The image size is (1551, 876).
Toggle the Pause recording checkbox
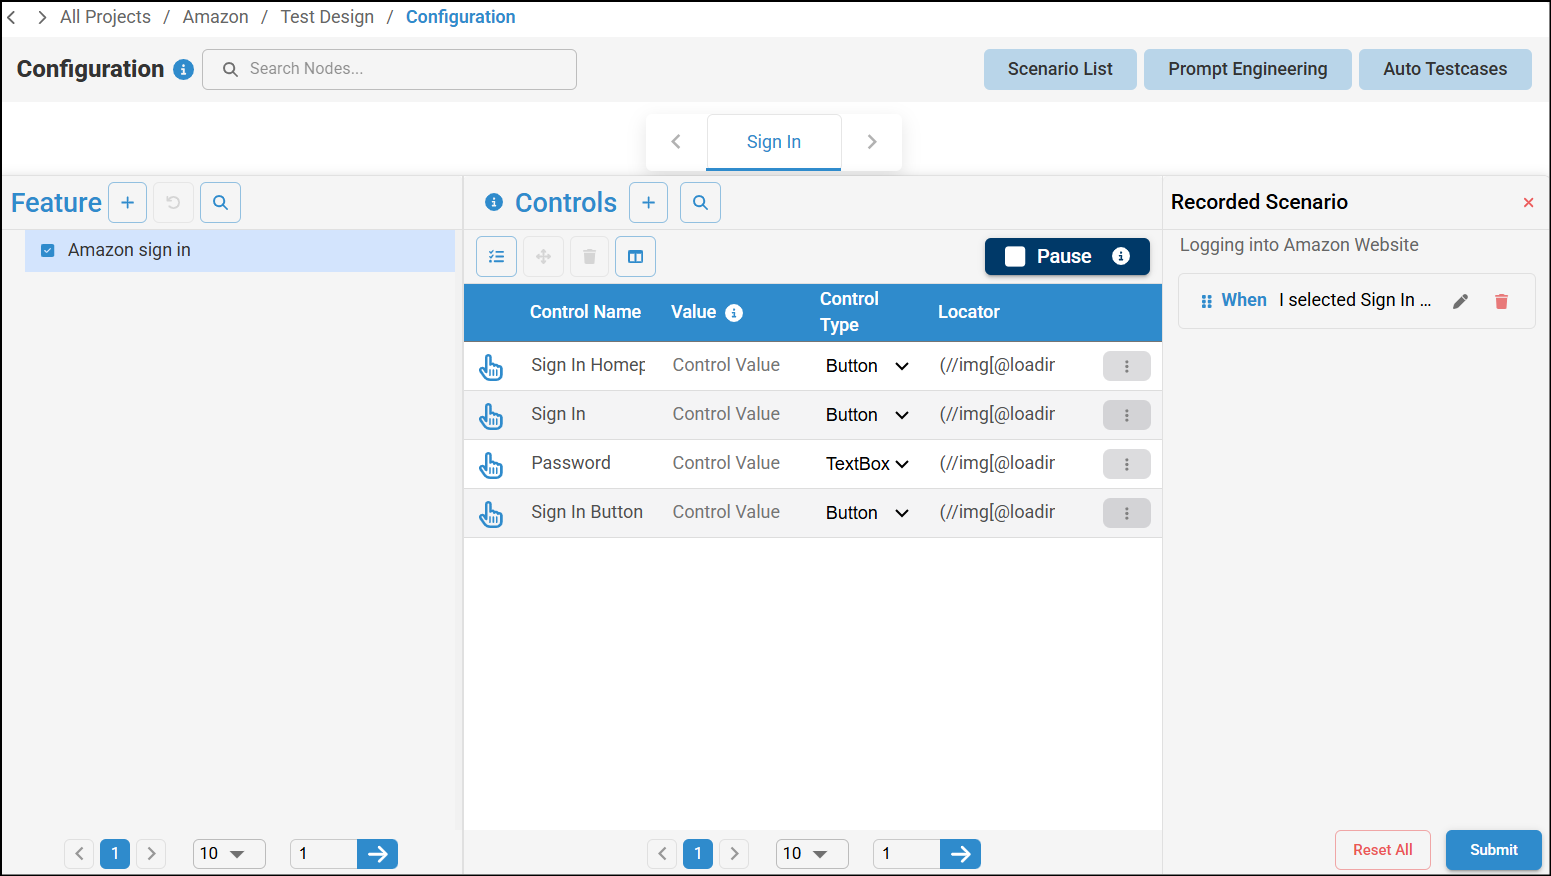pyautogui.click(x=1015, y=257)
